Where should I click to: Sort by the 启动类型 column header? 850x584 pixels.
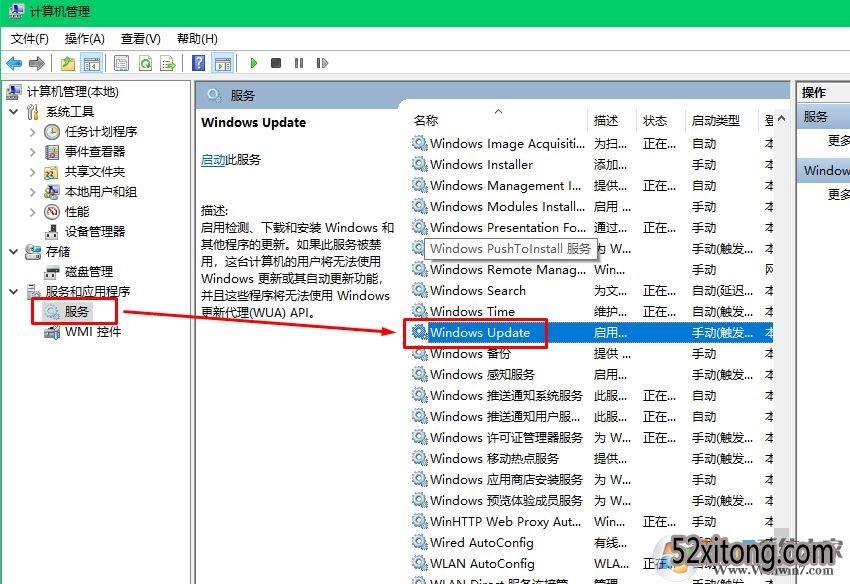pyautogui.click(x=716, y=120)
